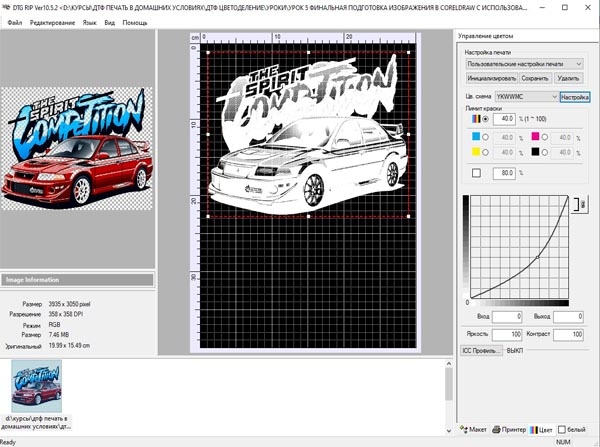
Task: Switch to the Принтер tab
Action: coord(509,430)
